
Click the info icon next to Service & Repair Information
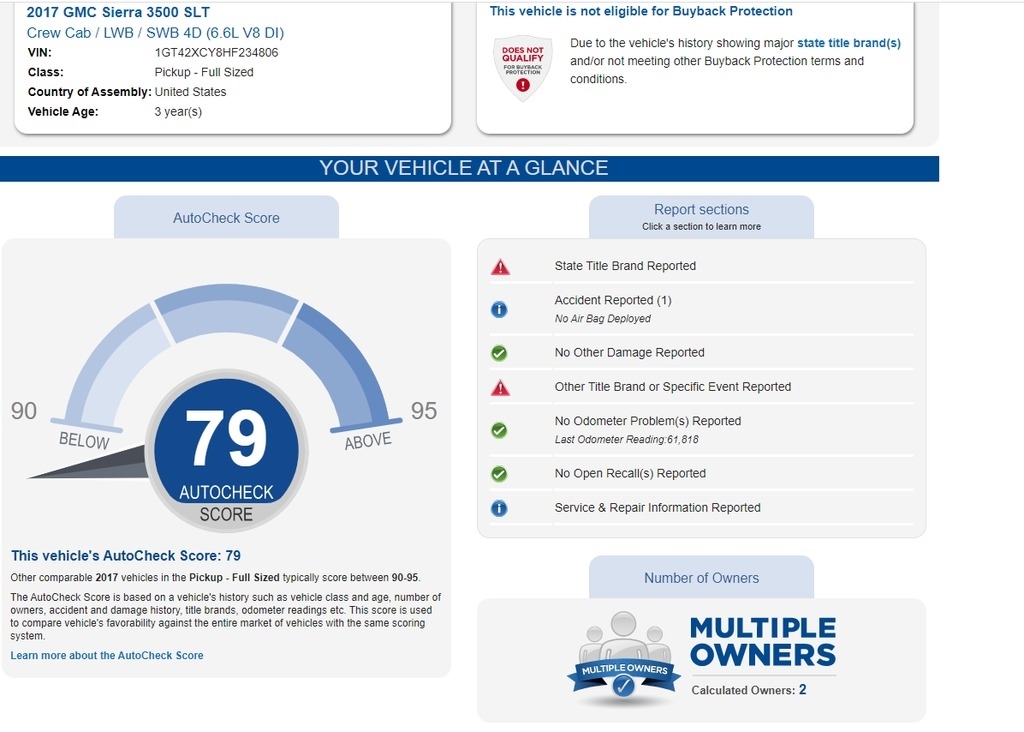coord(499,508)
